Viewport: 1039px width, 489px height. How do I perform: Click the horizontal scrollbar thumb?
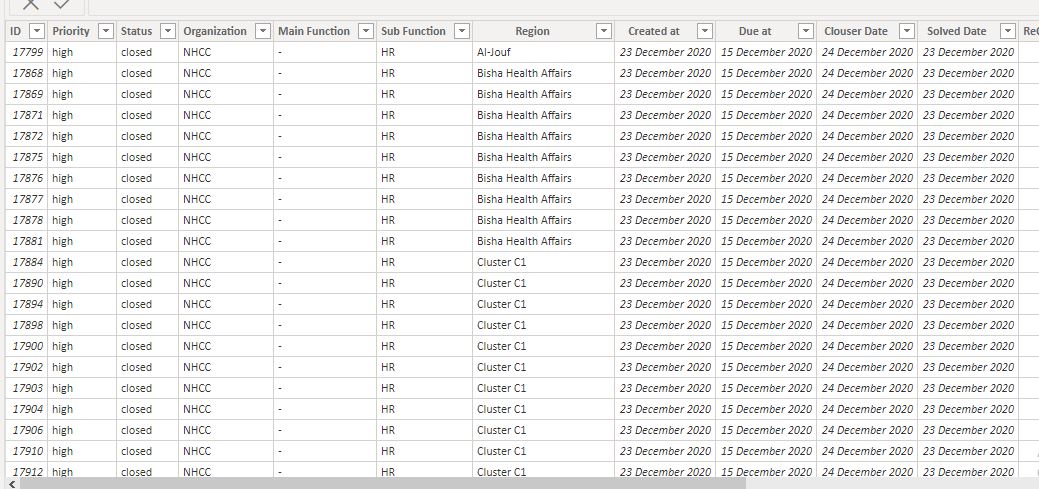[x=382, y=484]
